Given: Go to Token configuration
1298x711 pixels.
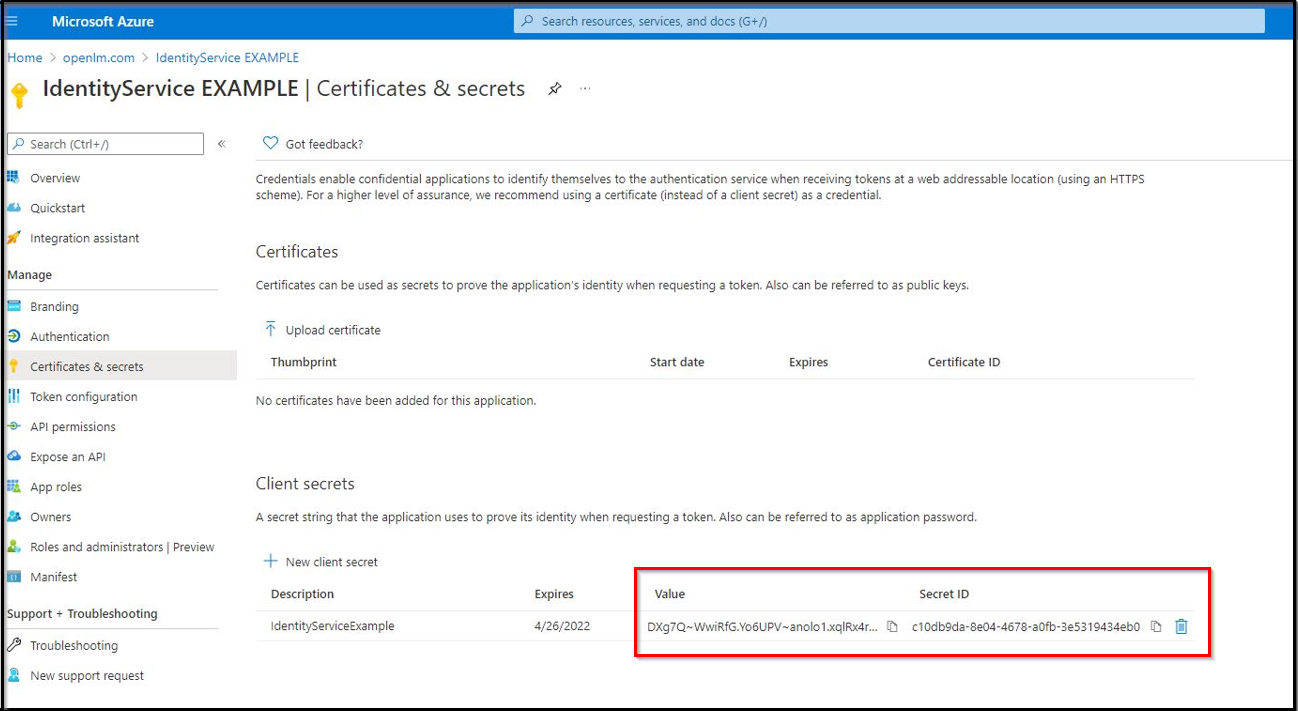Looking at the screenshot, I should (x=83, y=397).
